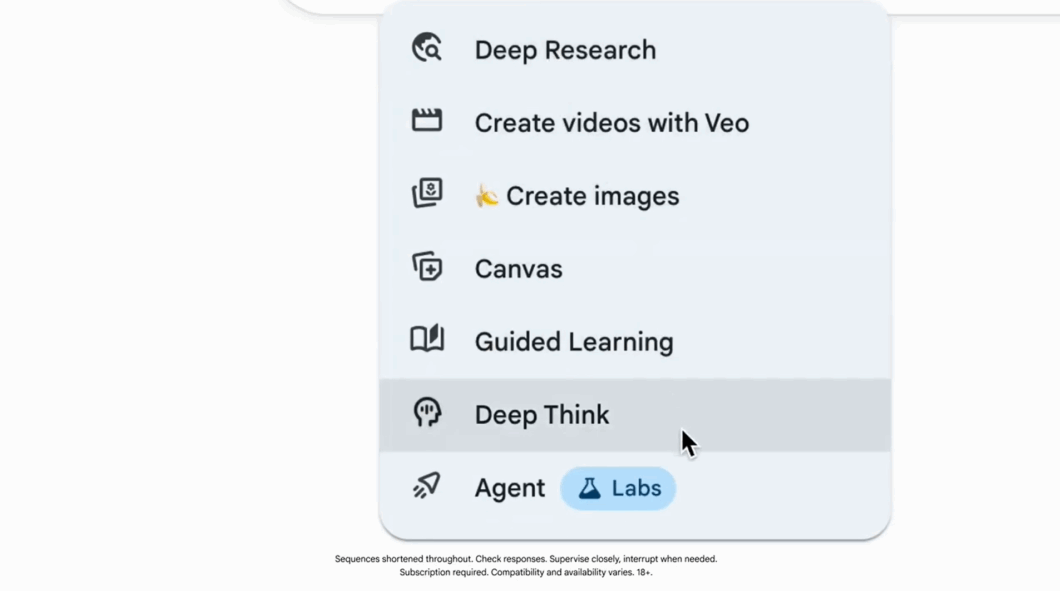Image resolution: width=1060 pixels, height=591 pixels.
Task: Click the Sequences shortened throughout fine print
Action: click(x=529, y=559)
